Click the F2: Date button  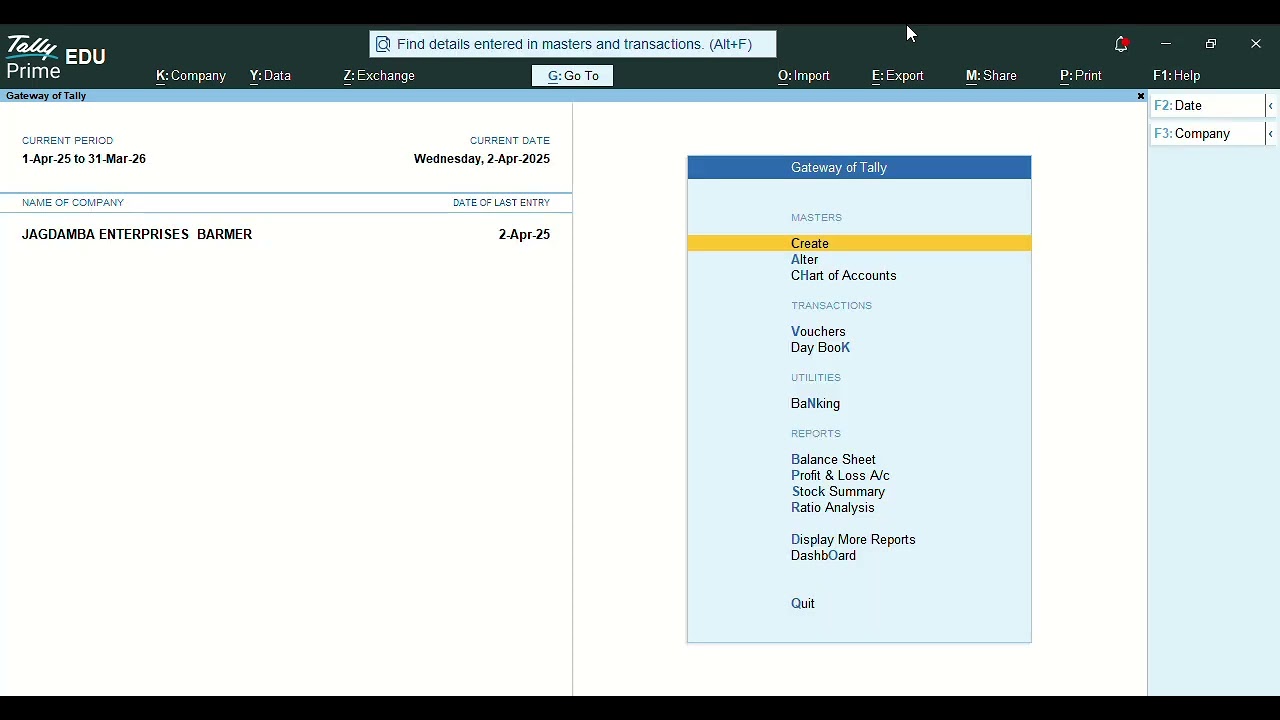[1208, 106]
